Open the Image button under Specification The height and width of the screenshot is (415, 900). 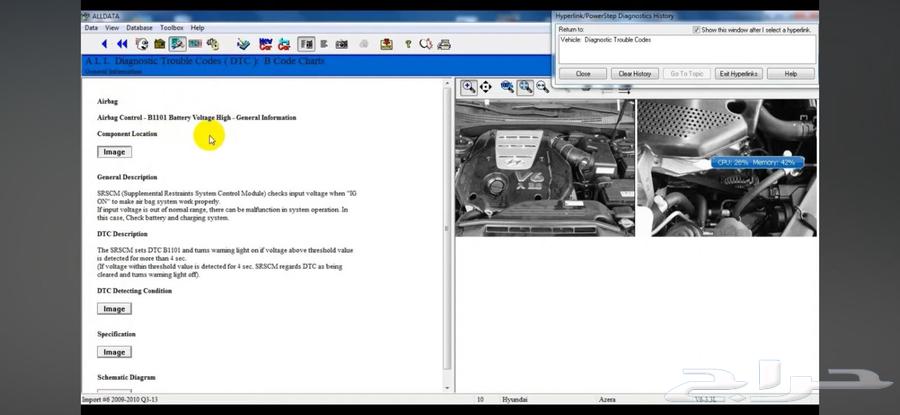(114, 352)
